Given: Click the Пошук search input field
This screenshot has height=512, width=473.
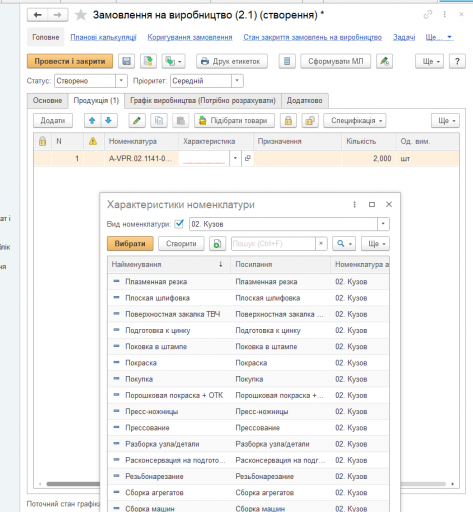Looking at the screenshot, I should click(x=273, y=244).
